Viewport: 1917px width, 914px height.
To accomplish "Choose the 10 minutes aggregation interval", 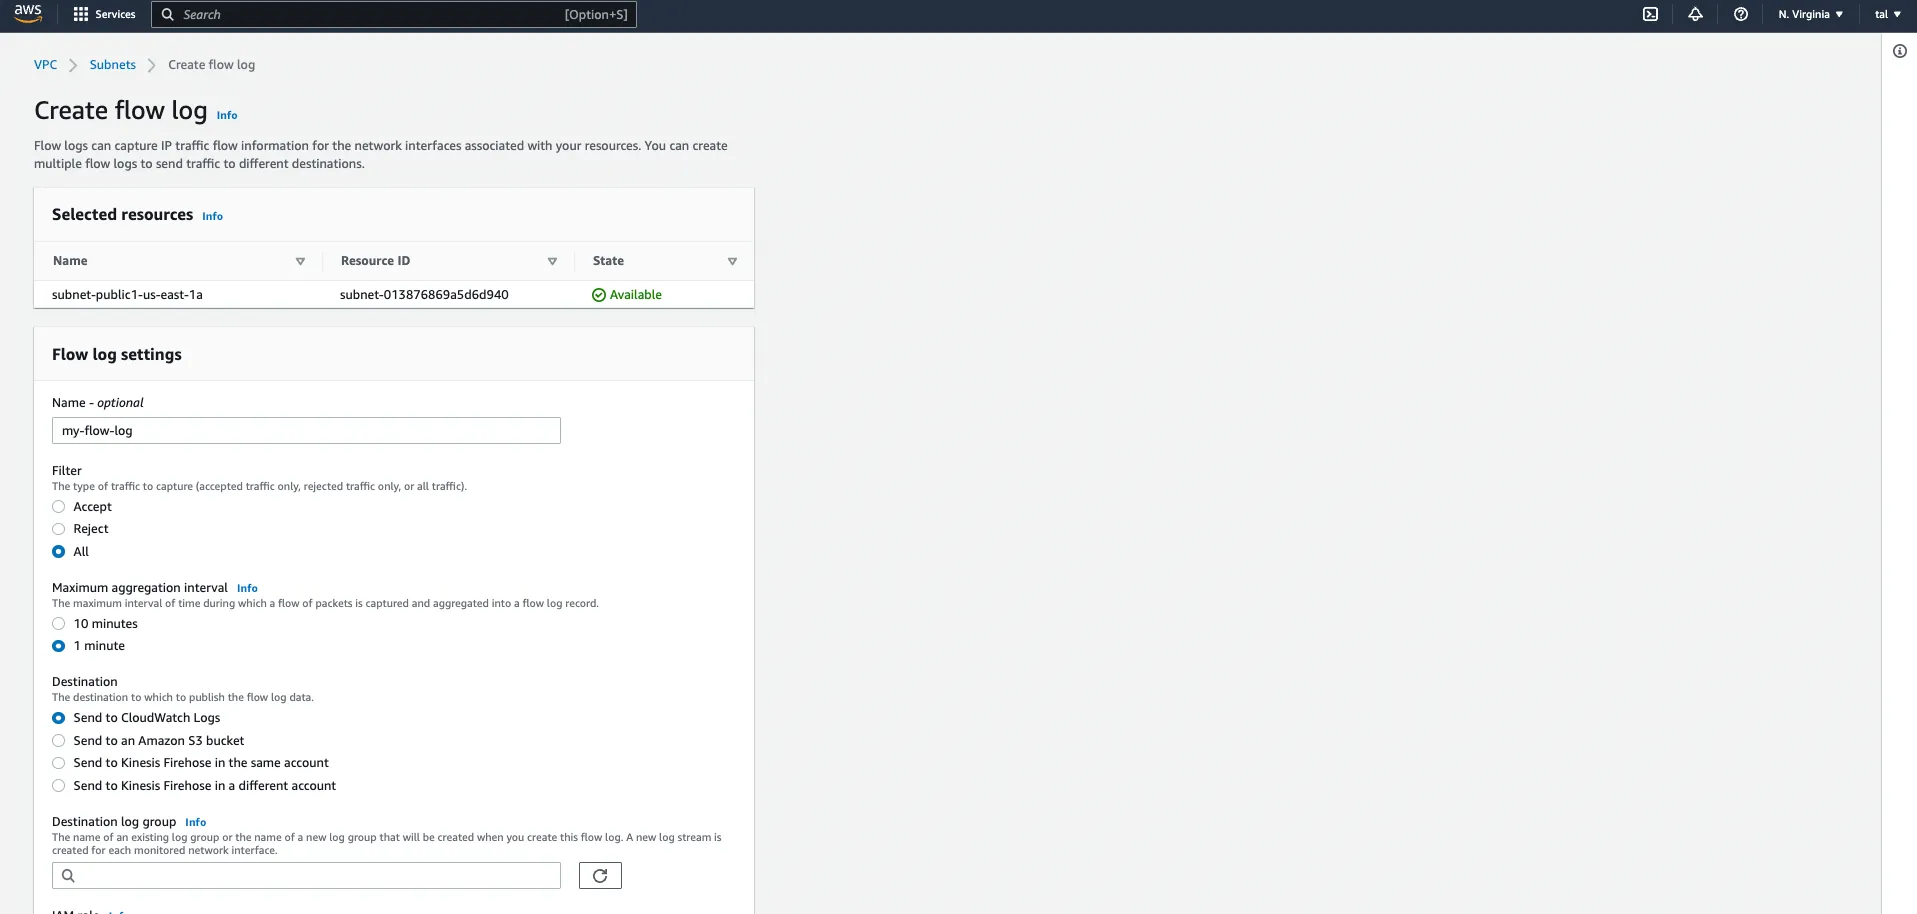I will click(x=59, y=624).
